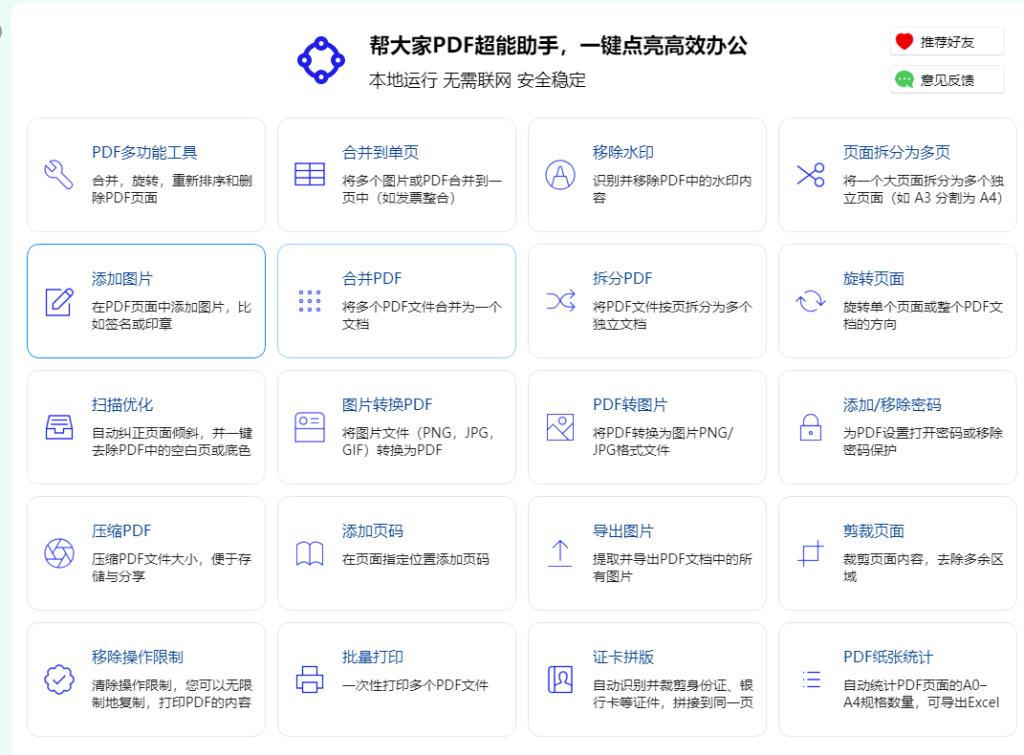Click the grid icon for 合并到单页
The image size is (1024, 755).
coord(309,174)
